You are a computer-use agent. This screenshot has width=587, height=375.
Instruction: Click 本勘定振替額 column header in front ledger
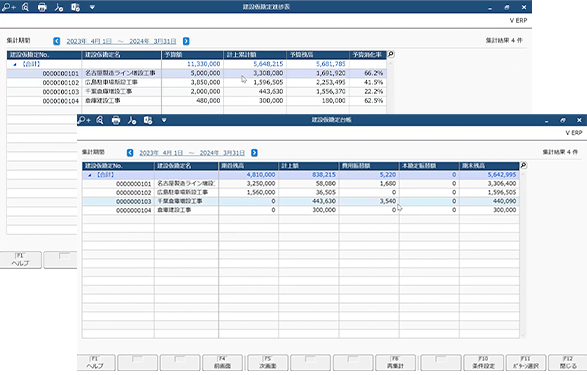[429, 165]
